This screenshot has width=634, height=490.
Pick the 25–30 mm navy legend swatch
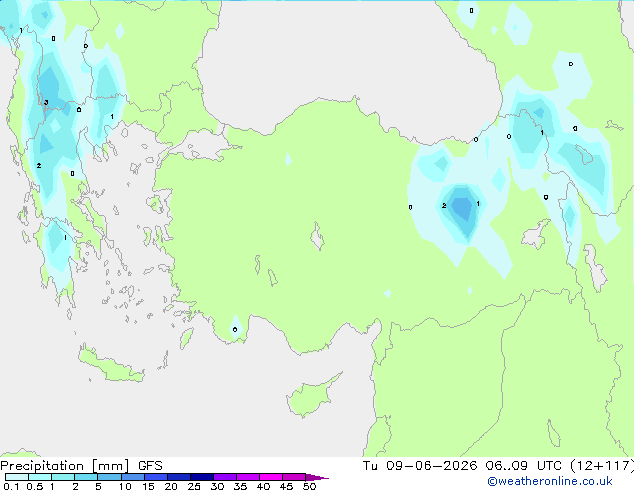201,477
